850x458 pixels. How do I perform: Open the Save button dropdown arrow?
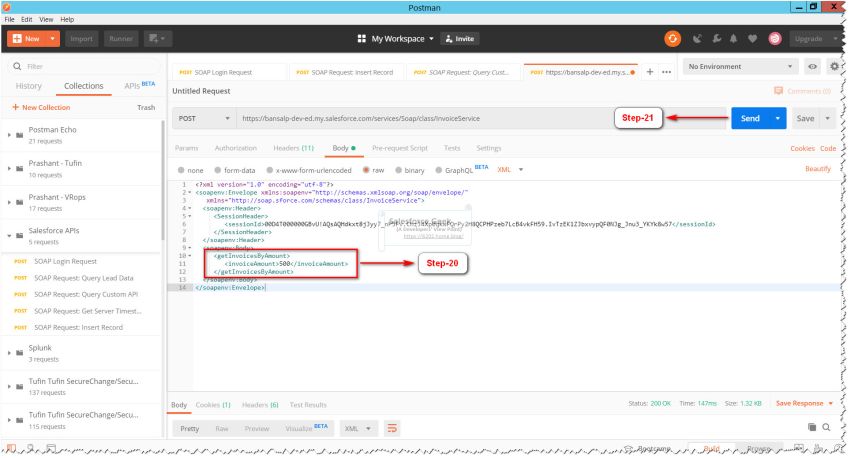(x=827, y=118)
